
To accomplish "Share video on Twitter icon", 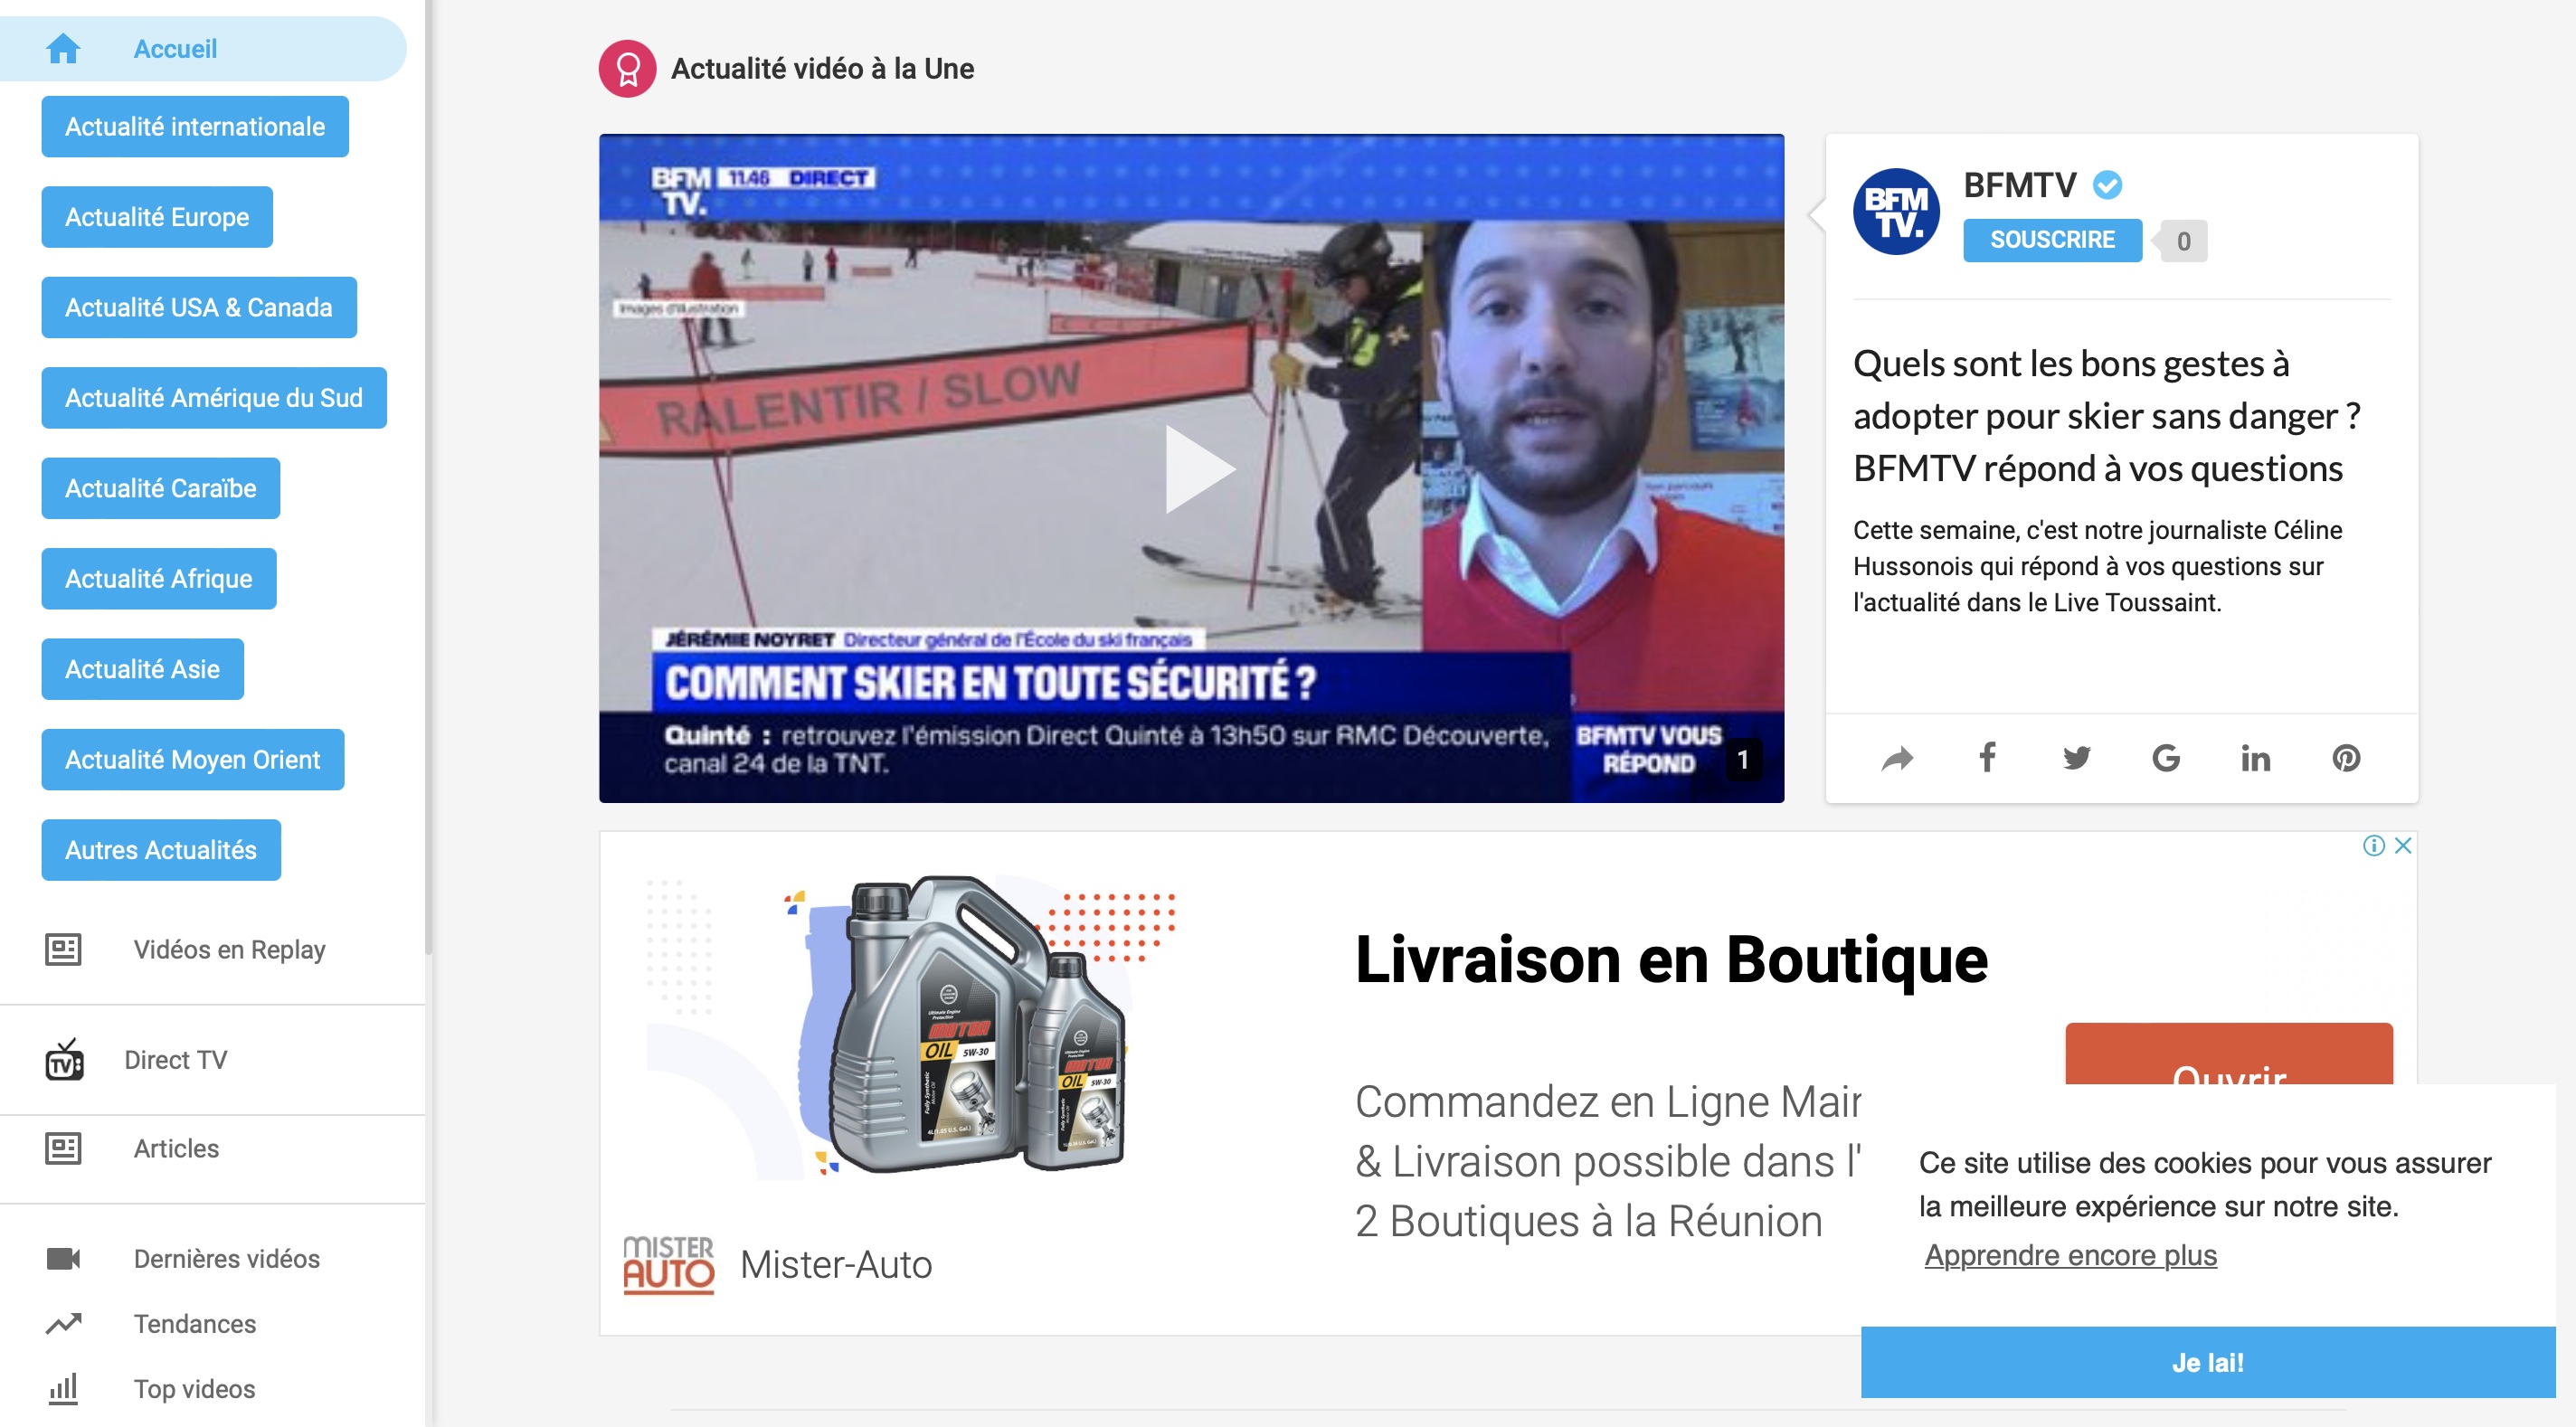I will coord(2076,758).
